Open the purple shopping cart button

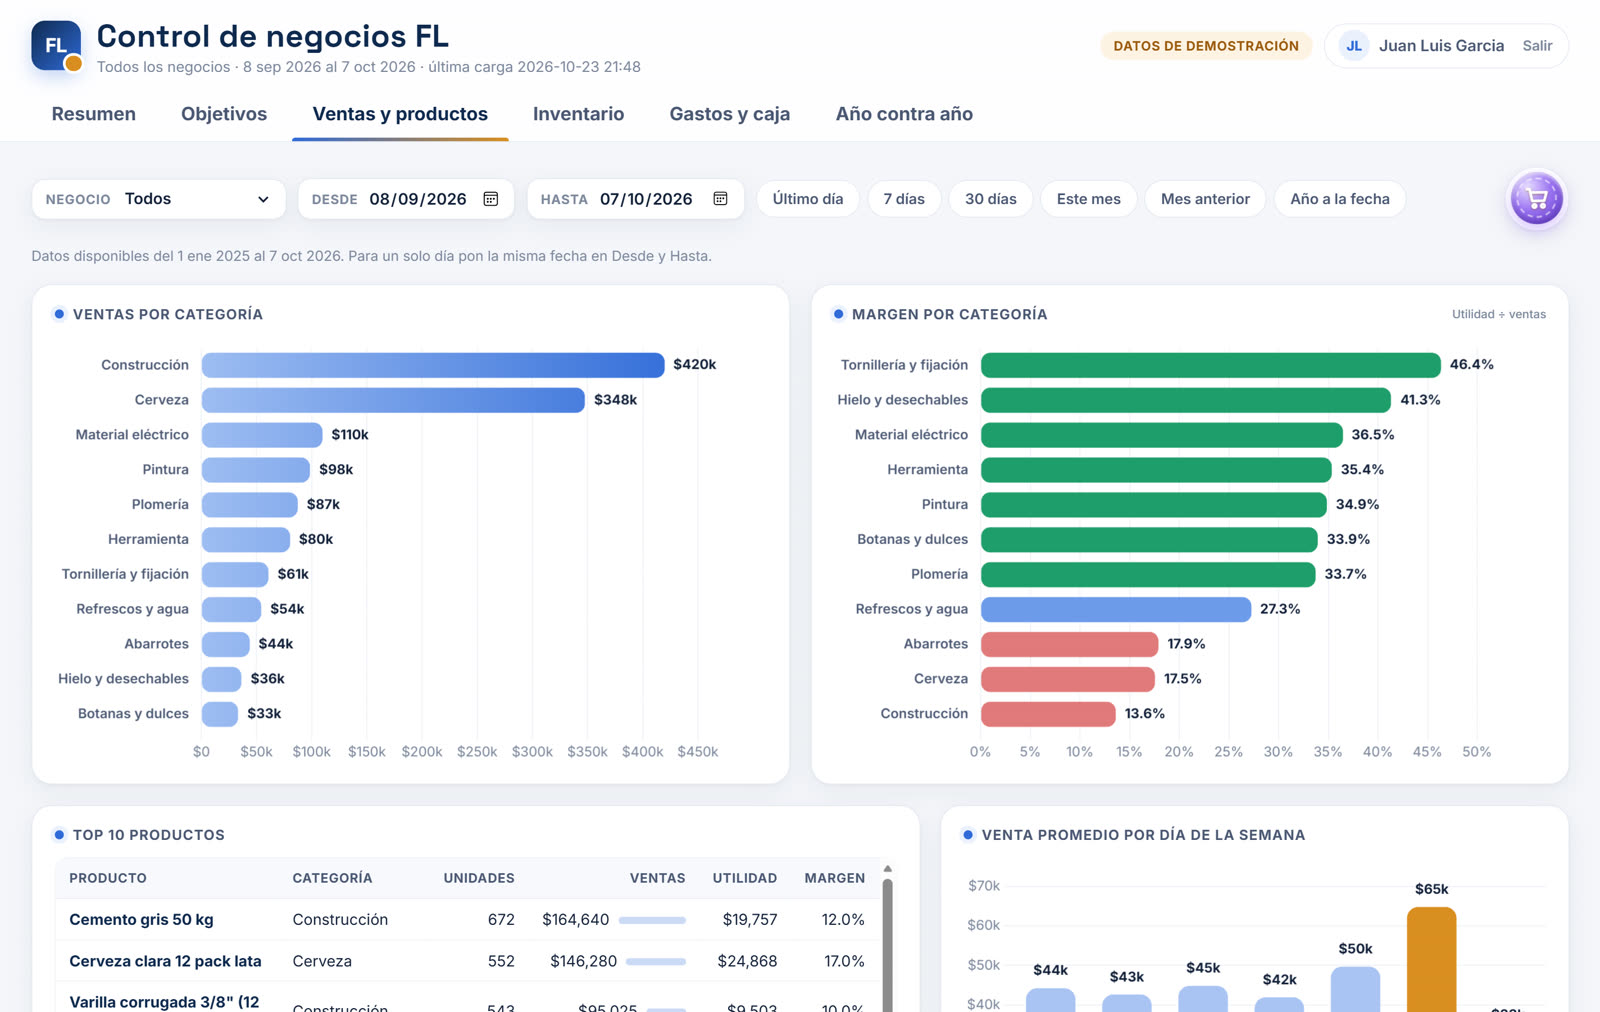click(x=1537, y=199)
